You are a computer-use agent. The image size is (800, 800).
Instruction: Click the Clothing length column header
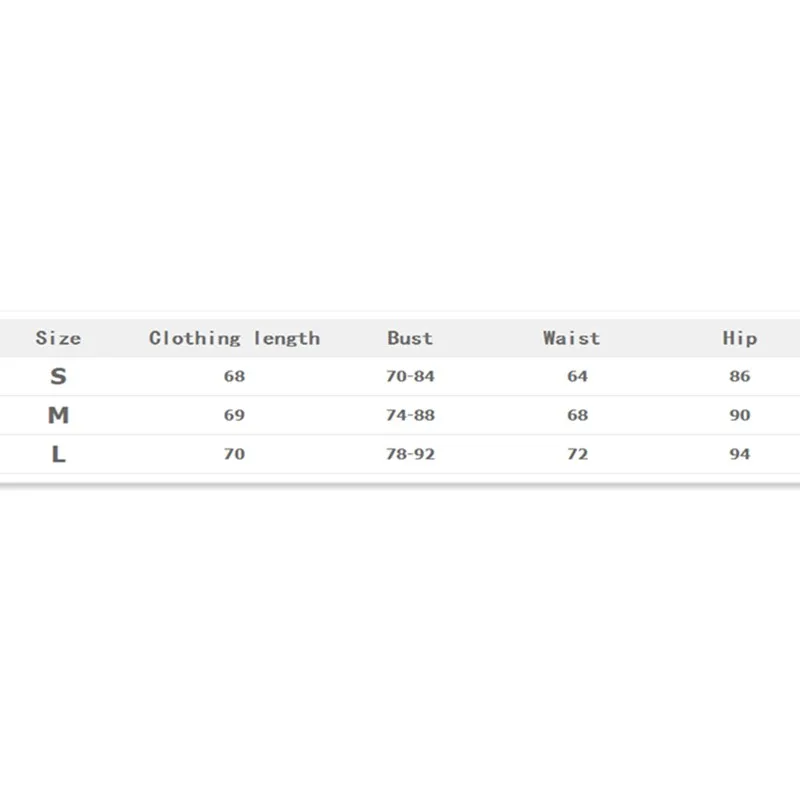234,338
